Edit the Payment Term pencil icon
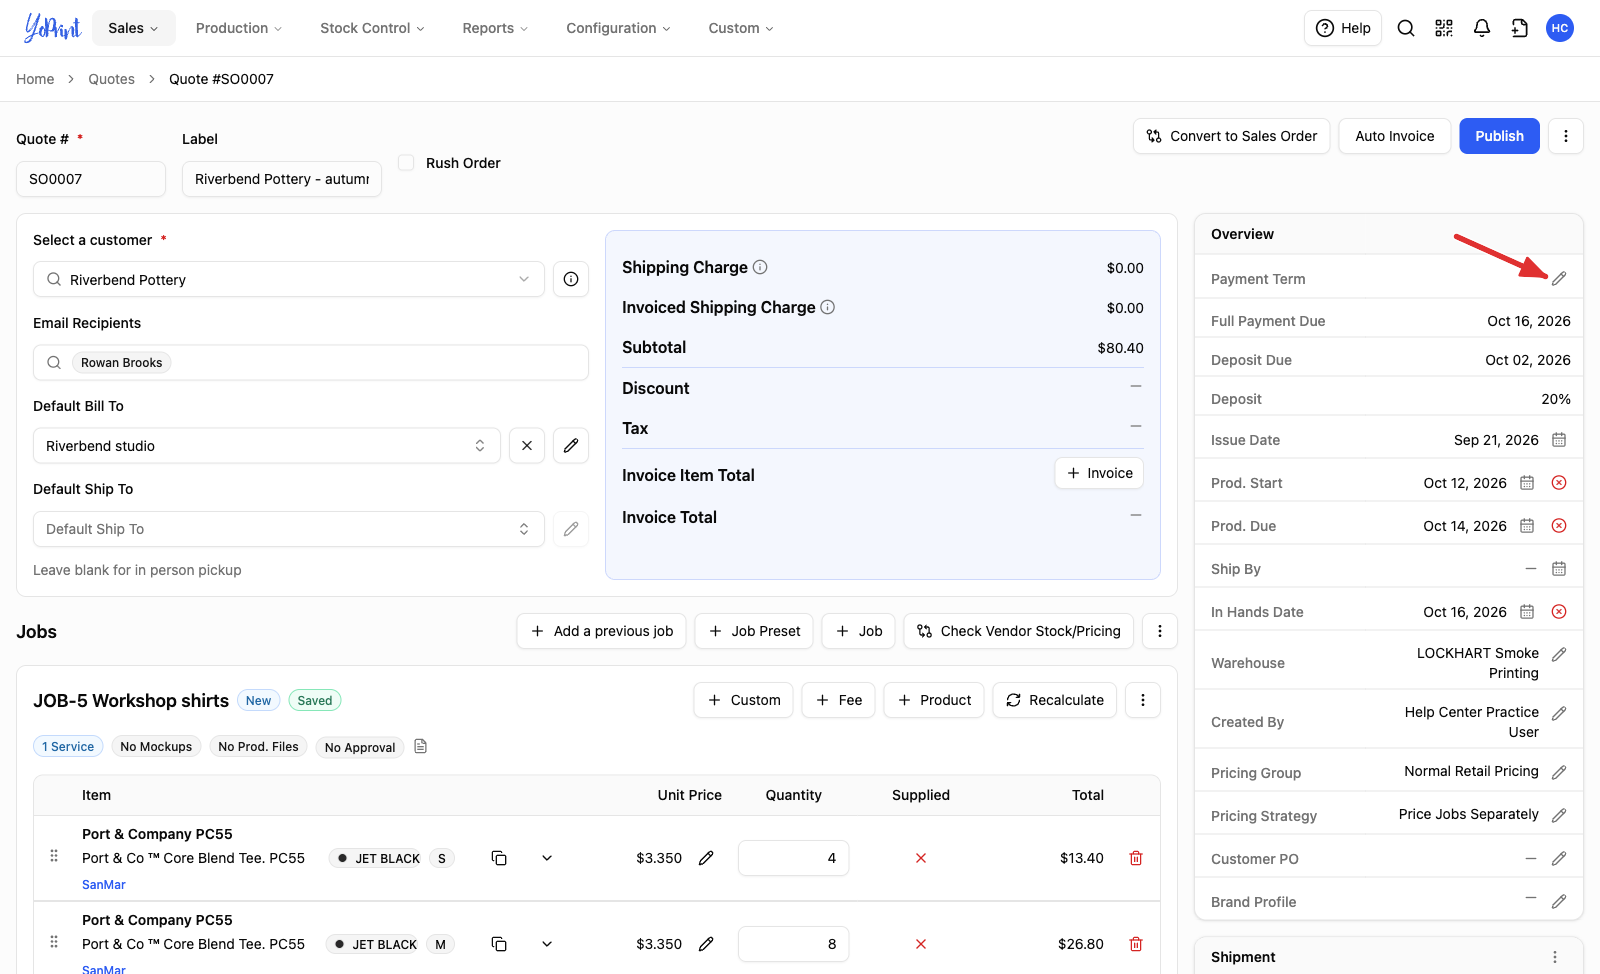 (1559, 279)
